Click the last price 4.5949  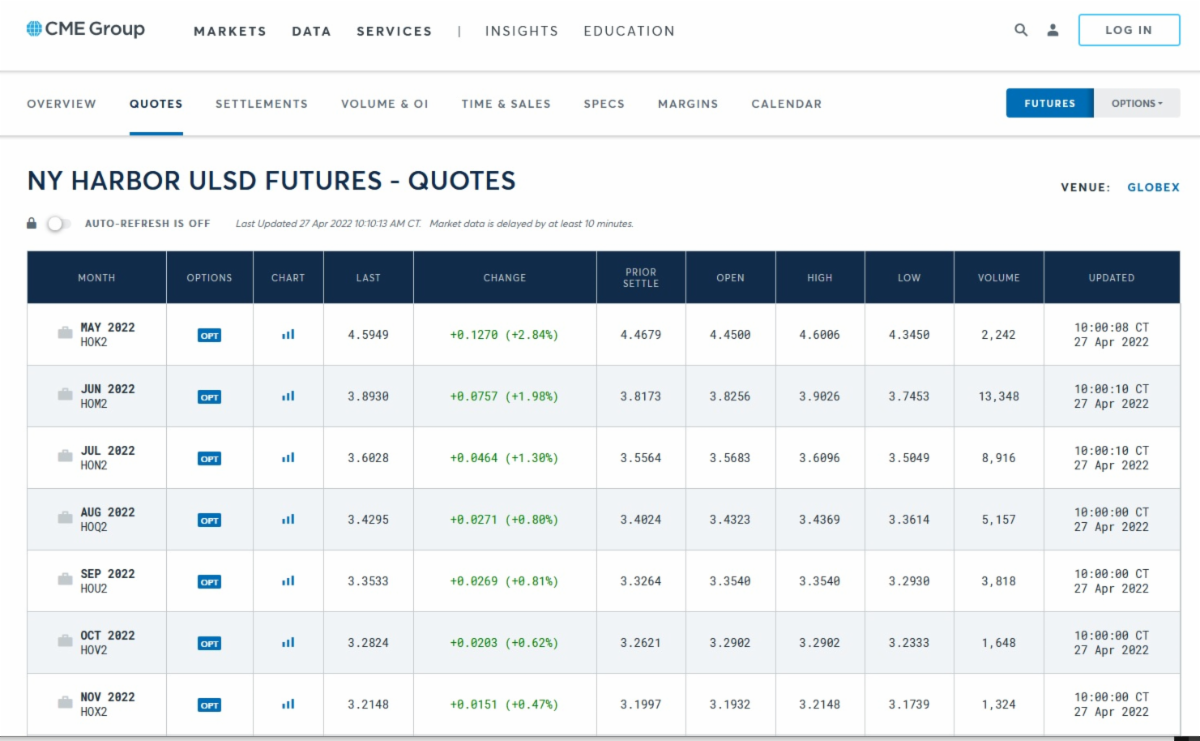(368, 335)
